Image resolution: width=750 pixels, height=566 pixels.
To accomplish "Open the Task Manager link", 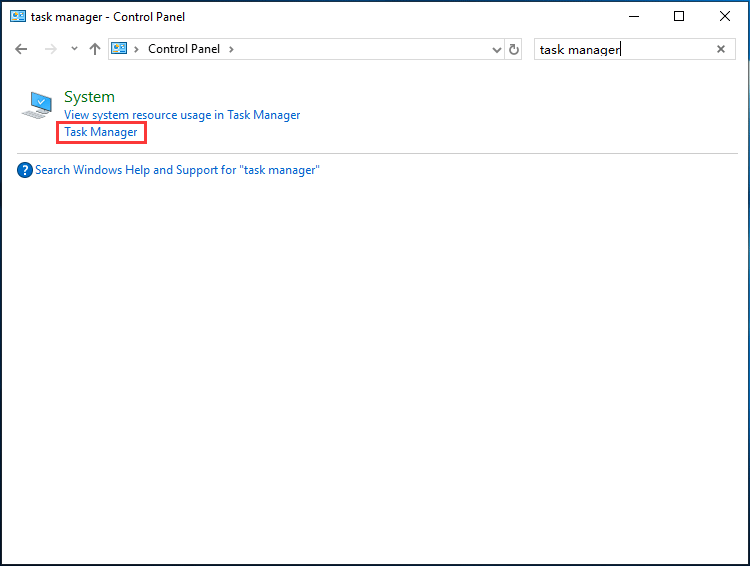I will (101, 132).
